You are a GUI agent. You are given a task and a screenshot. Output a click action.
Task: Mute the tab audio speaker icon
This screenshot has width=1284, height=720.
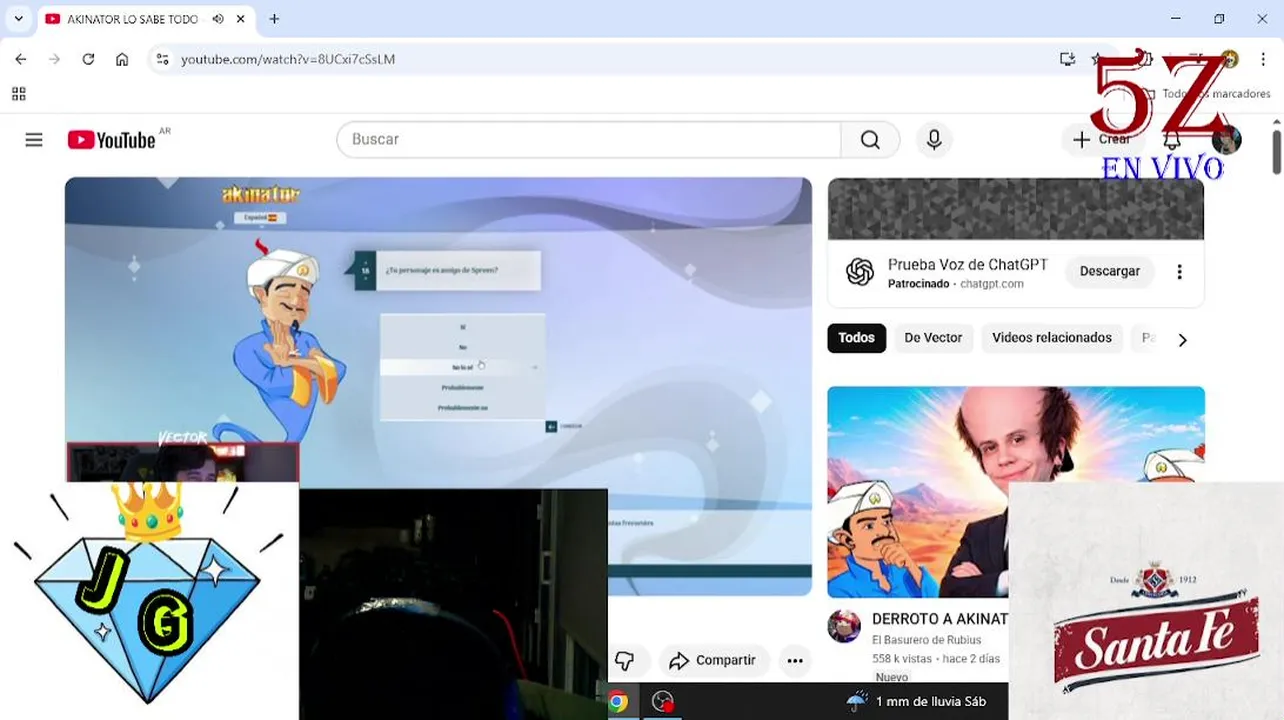[218, 19]
